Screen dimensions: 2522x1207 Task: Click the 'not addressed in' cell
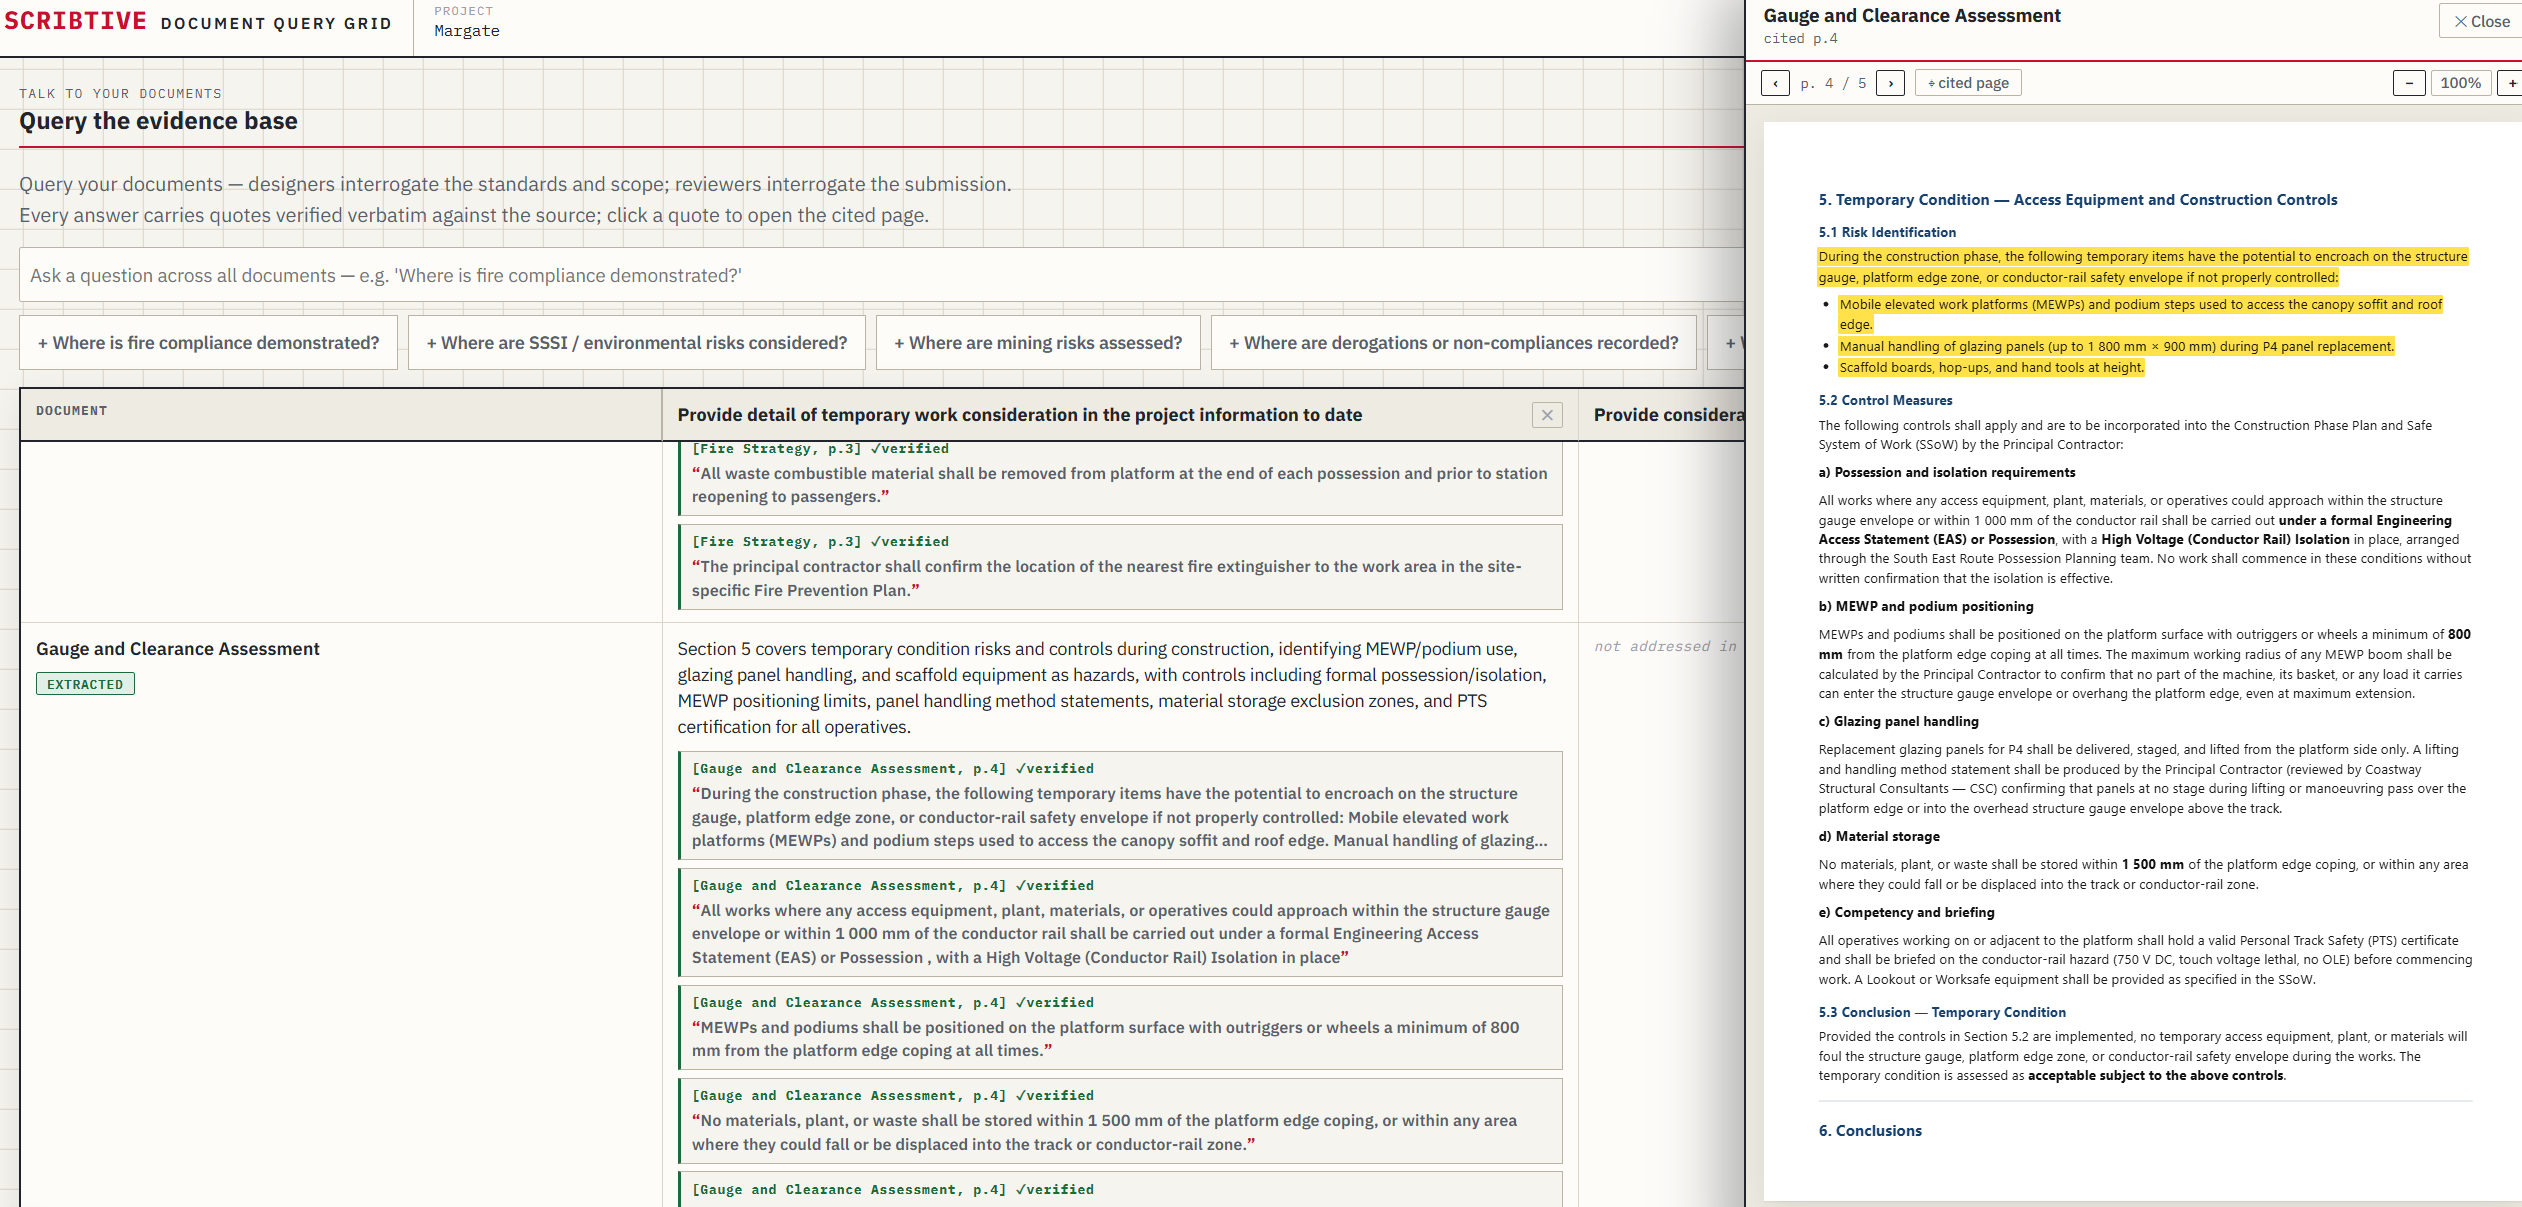pyautogui.click(x=1665, y=647)
